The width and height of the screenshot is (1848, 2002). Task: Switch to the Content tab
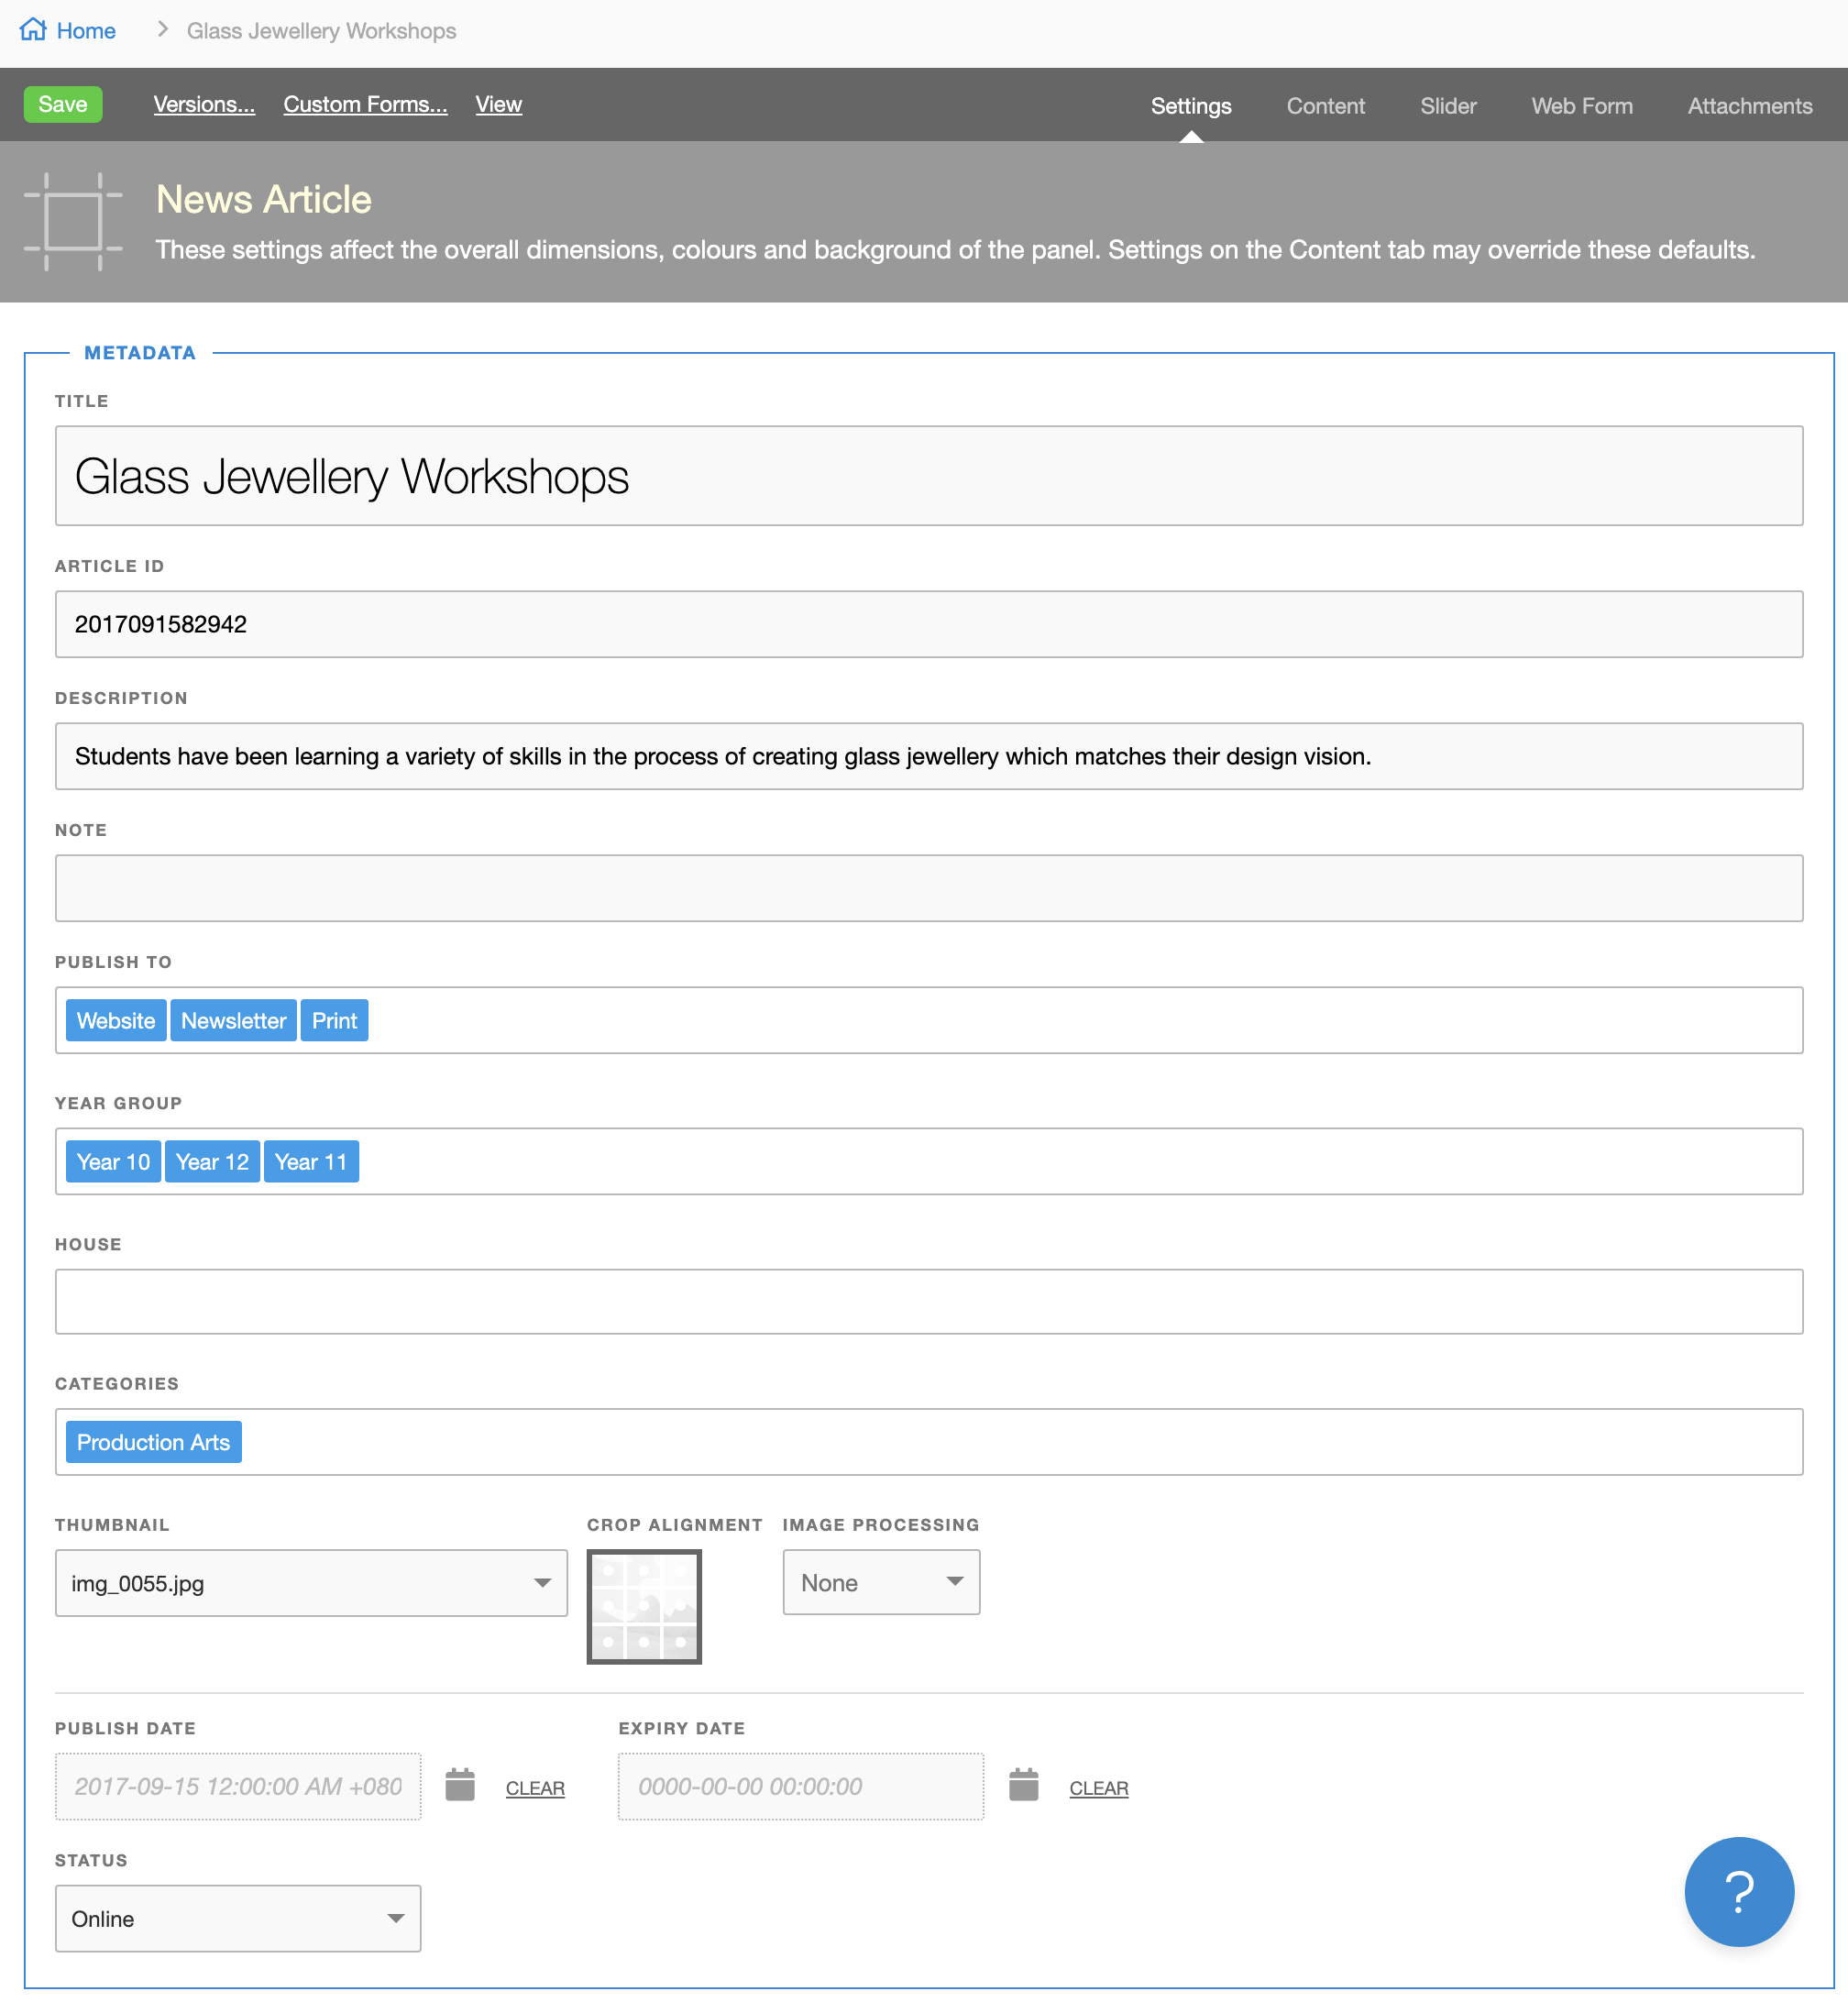(x=1325, y=106)
